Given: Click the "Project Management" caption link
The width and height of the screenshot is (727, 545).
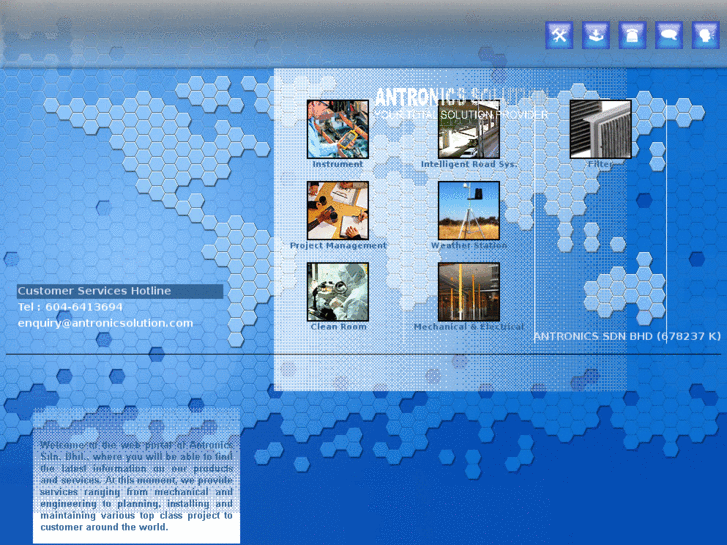Looking at the screenshot, I should (338, 245).
